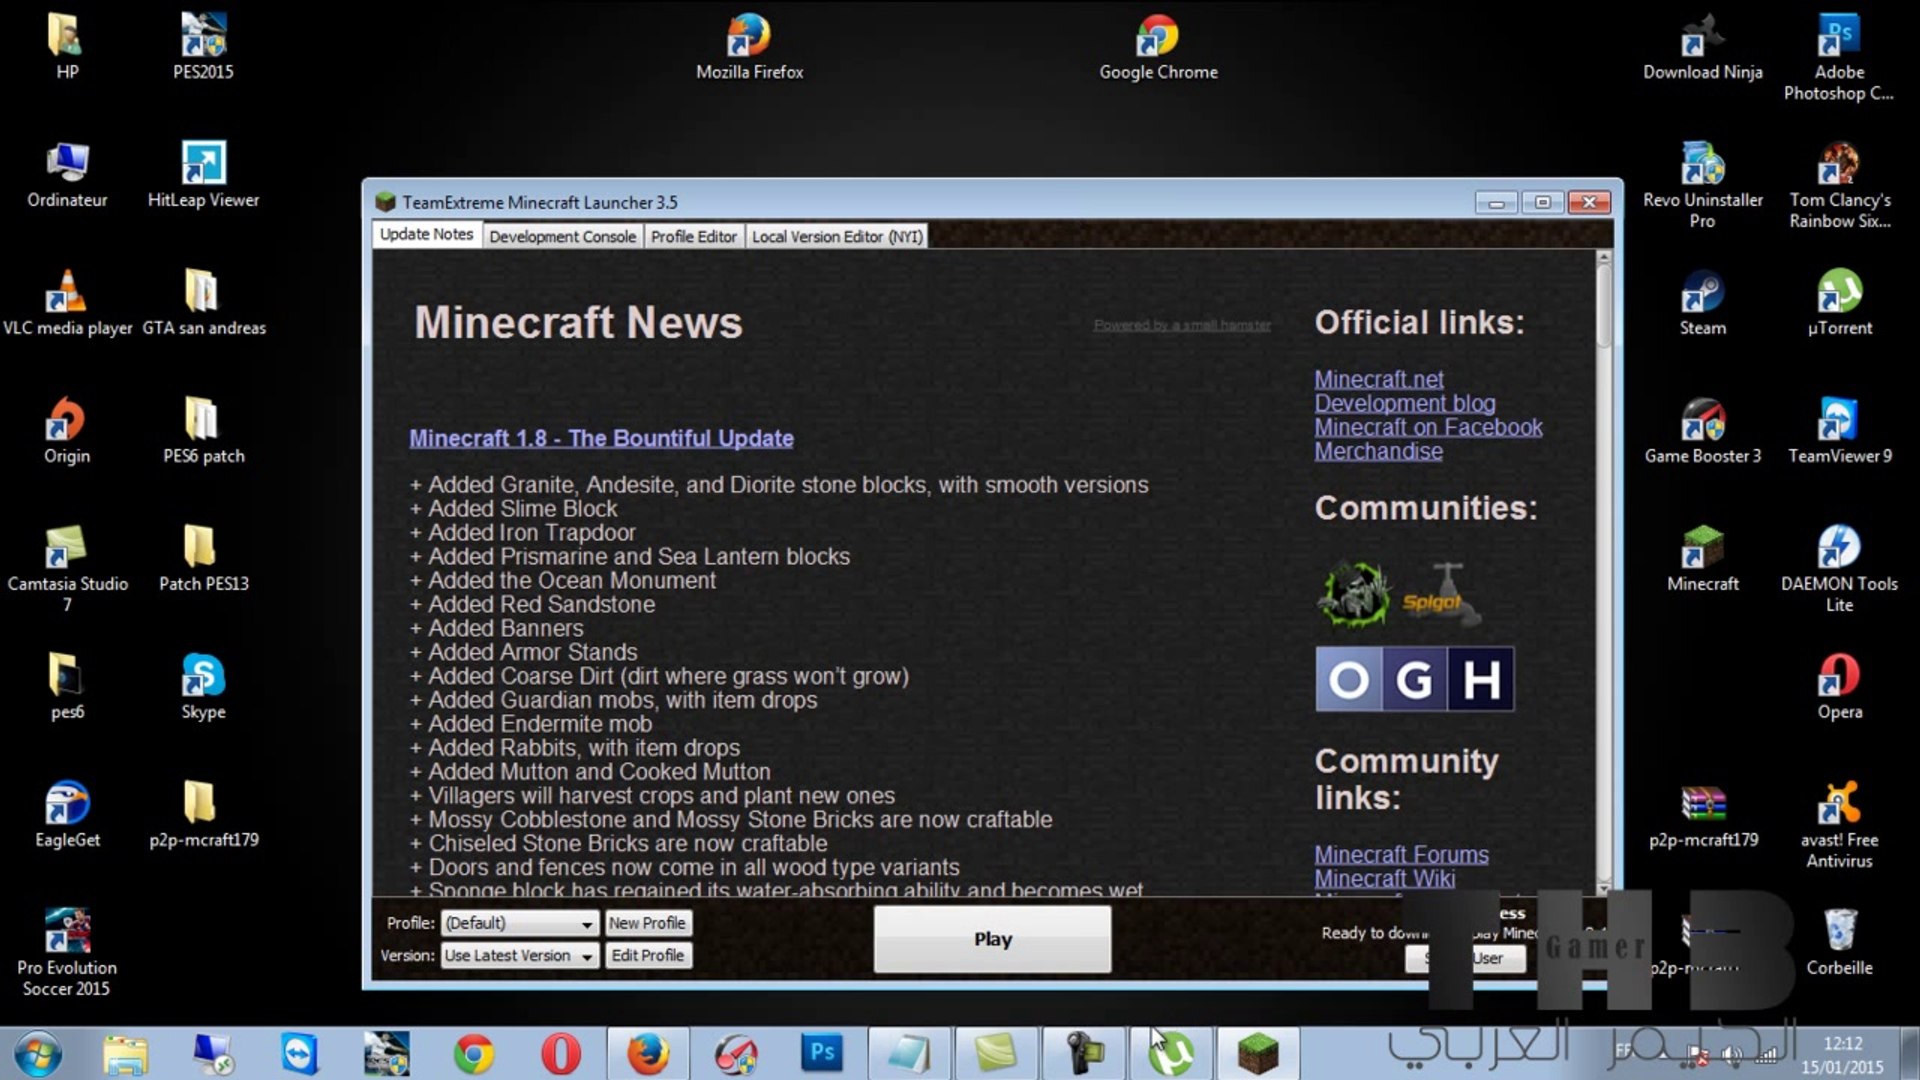Open the Minecraft 1.8 Bountiful Update link

click(601, 438)
